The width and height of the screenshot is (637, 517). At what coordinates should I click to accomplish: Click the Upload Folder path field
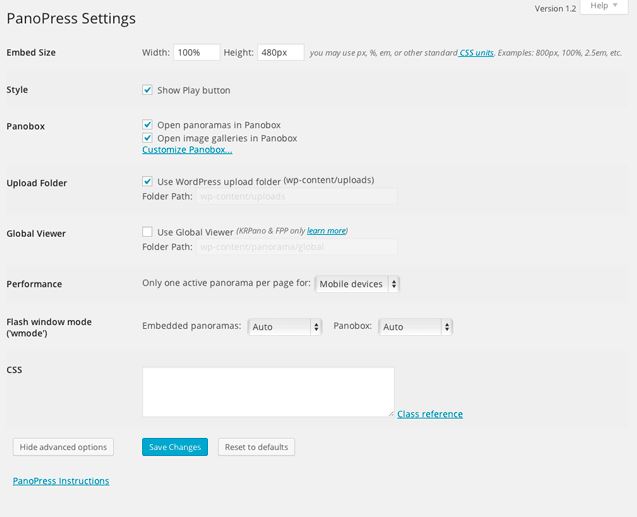pos(297,197)
